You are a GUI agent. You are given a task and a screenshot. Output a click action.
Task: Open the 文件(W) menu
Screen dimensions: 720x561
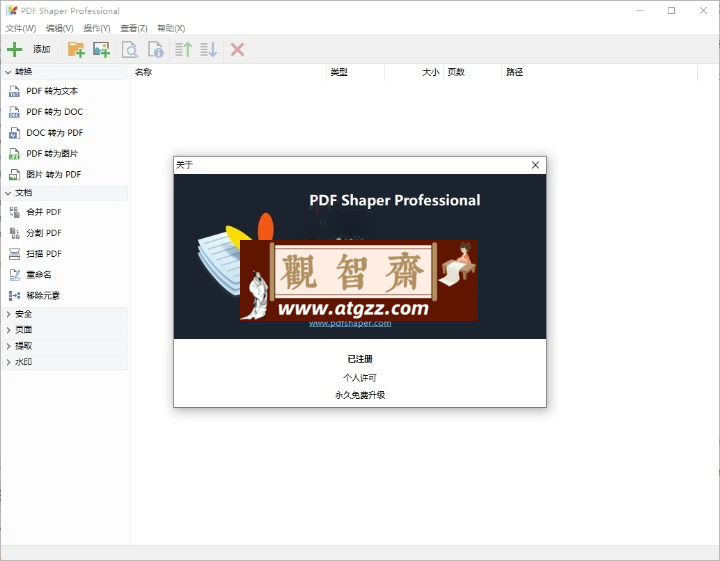pos(21,28)
